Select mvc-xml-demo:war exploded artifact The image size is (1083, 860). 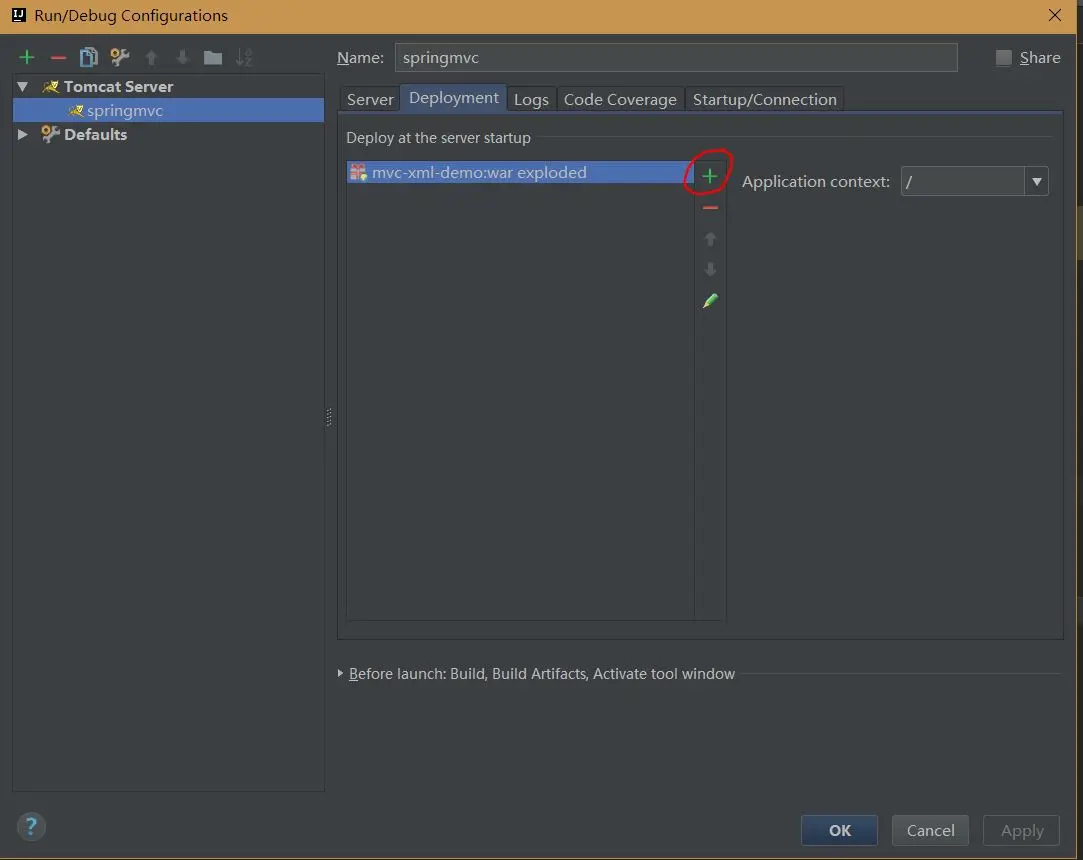pos(520,173)
